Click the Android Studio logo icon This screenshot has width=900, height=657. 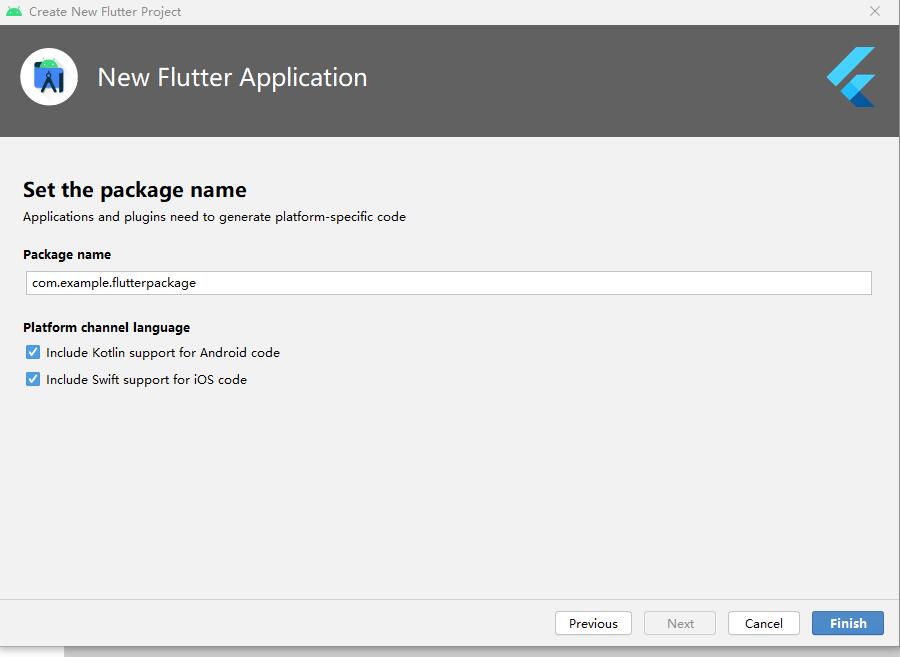click(49, 77)
